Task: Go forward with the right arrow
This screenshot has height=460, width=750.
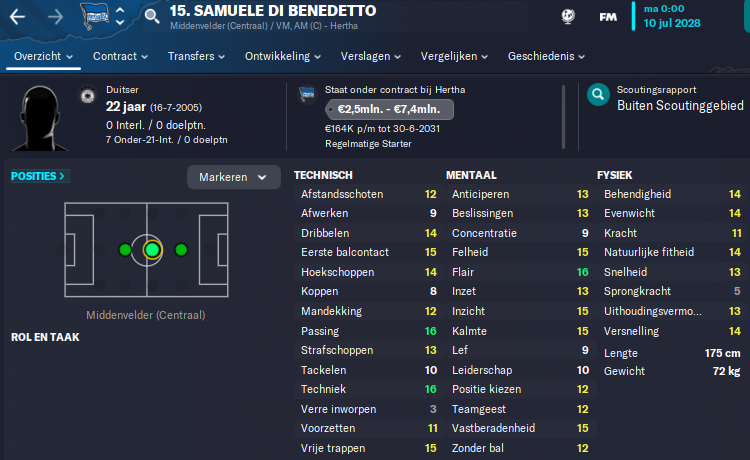Action: click(x=55, y=17)
